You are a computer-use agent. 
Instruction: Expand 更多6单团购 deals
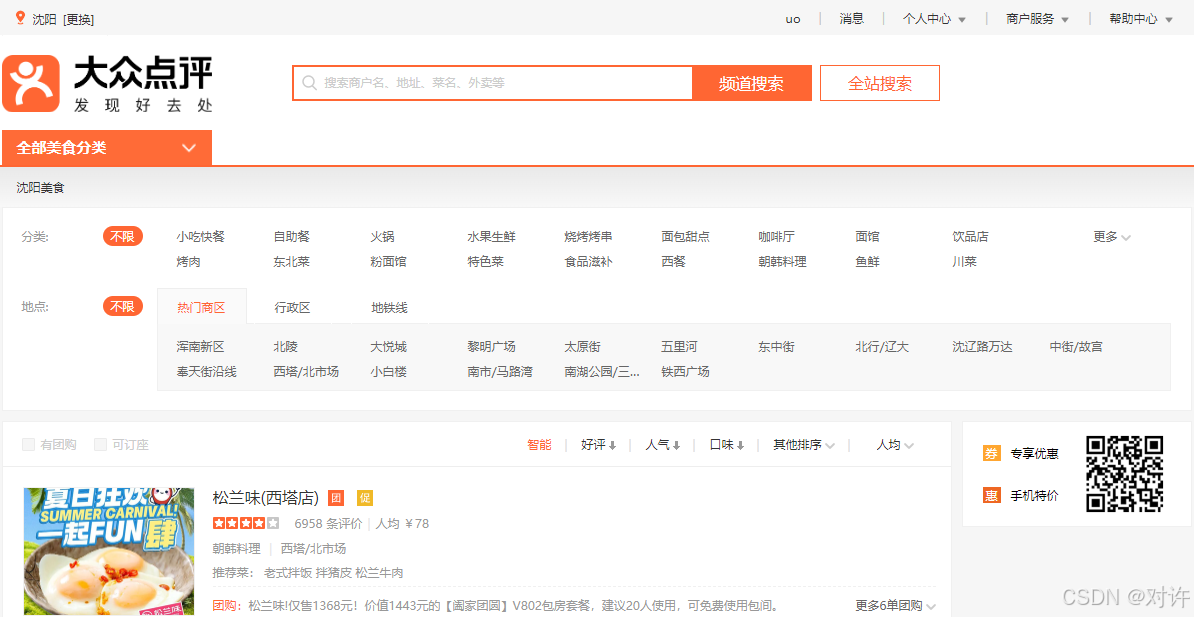pos(896,606)
